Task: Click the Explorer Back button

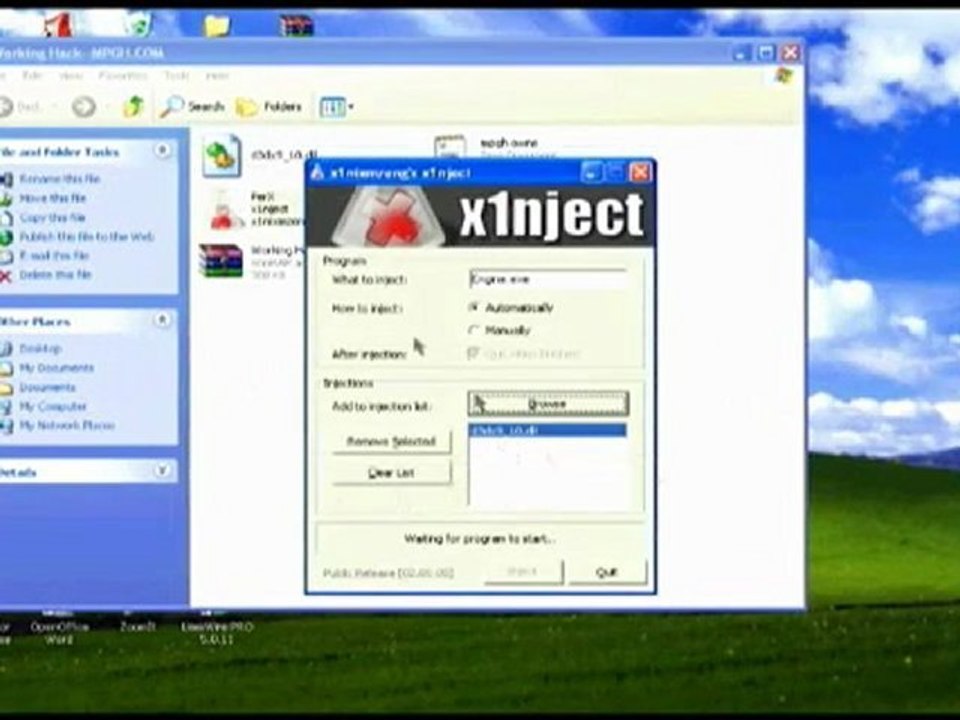Action: 20,107
